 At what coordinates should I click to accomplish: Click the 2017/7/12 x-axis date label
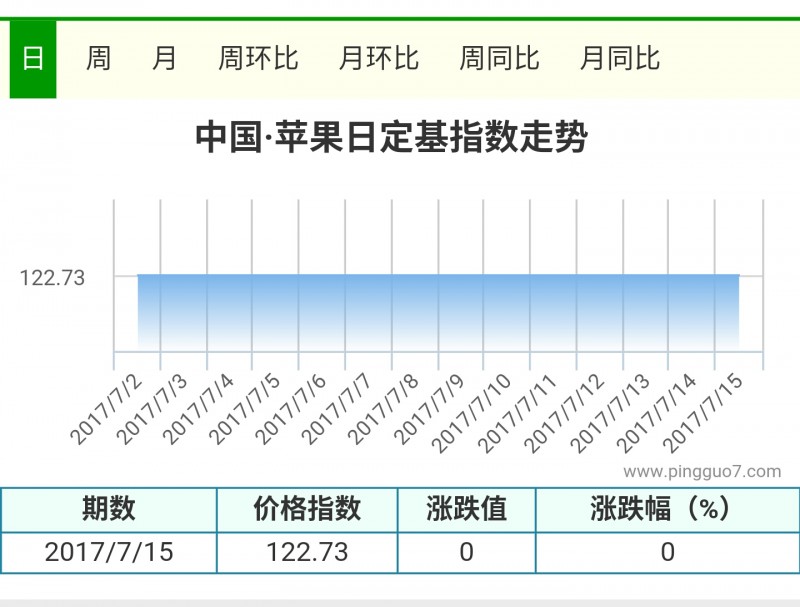pos(564,414)
